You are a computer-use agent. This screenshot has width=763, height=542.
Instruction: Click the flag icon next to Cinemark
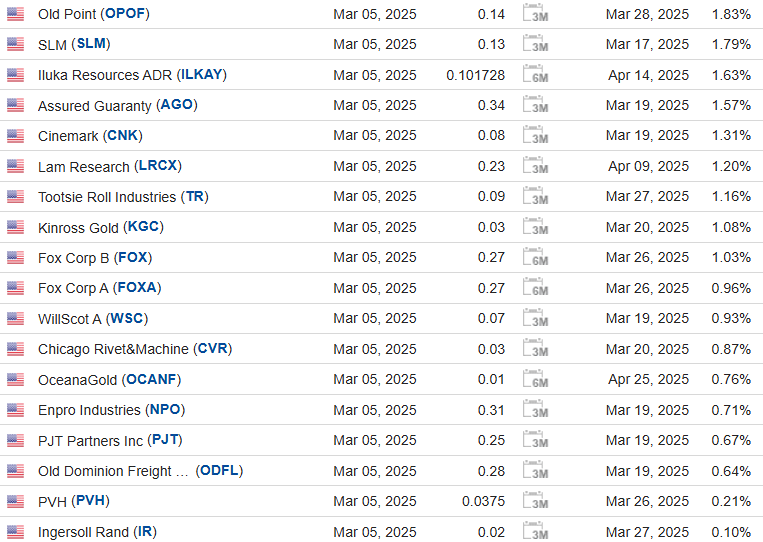[15, 136]
